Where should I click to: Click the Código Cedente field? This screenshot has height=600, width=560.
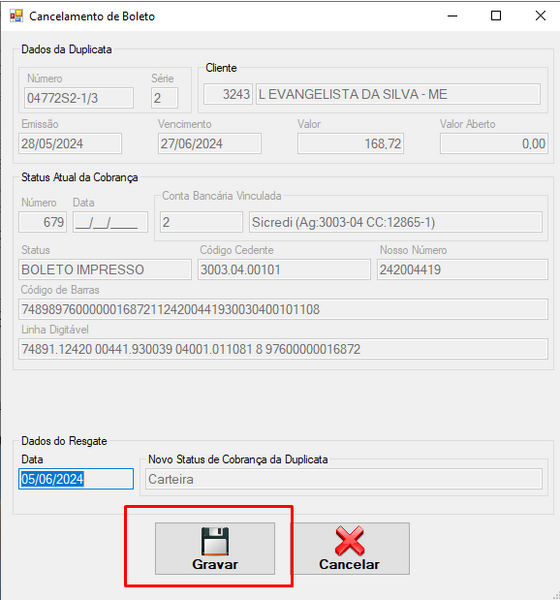click(x=284, y=270)
